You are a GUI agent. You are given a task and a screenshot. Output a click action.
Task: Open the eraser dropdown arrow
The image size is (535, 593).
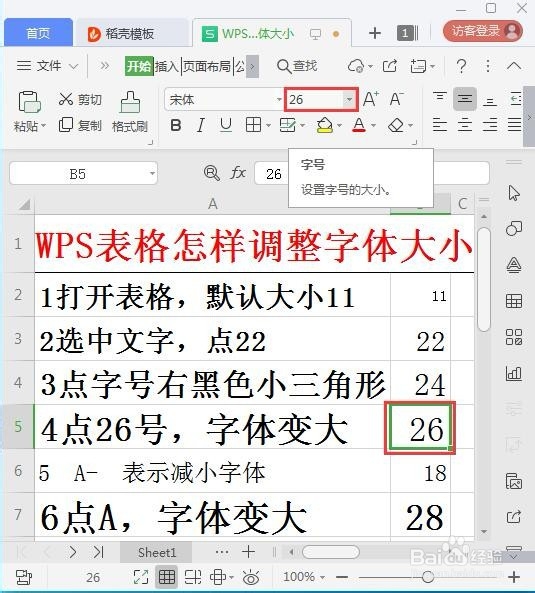click(x=411, y=125)
